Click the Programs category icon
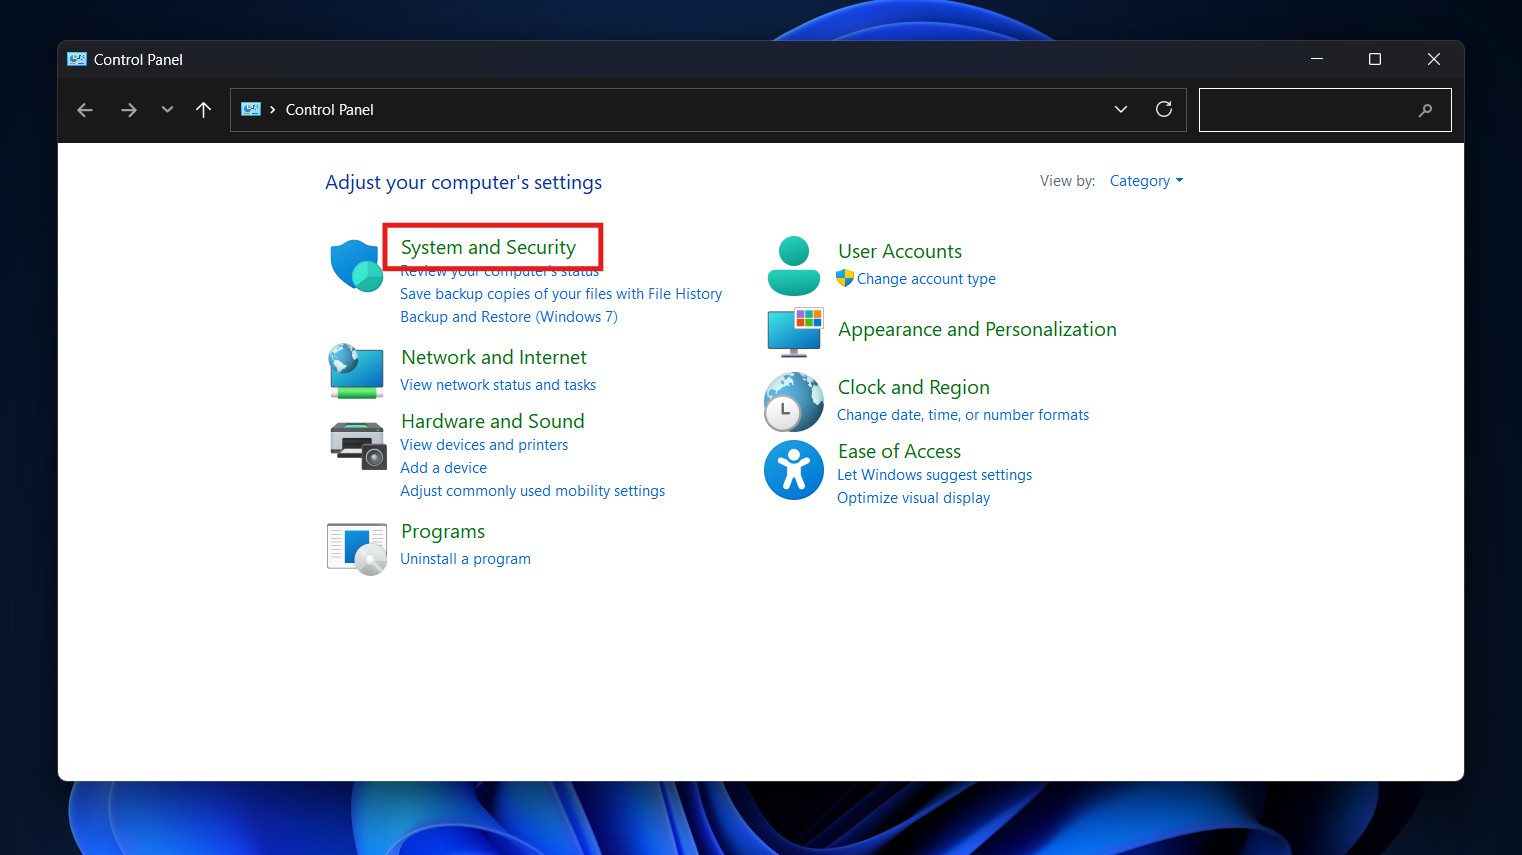This screenshot has width=1522, height=855. click(x=356, y=548)
